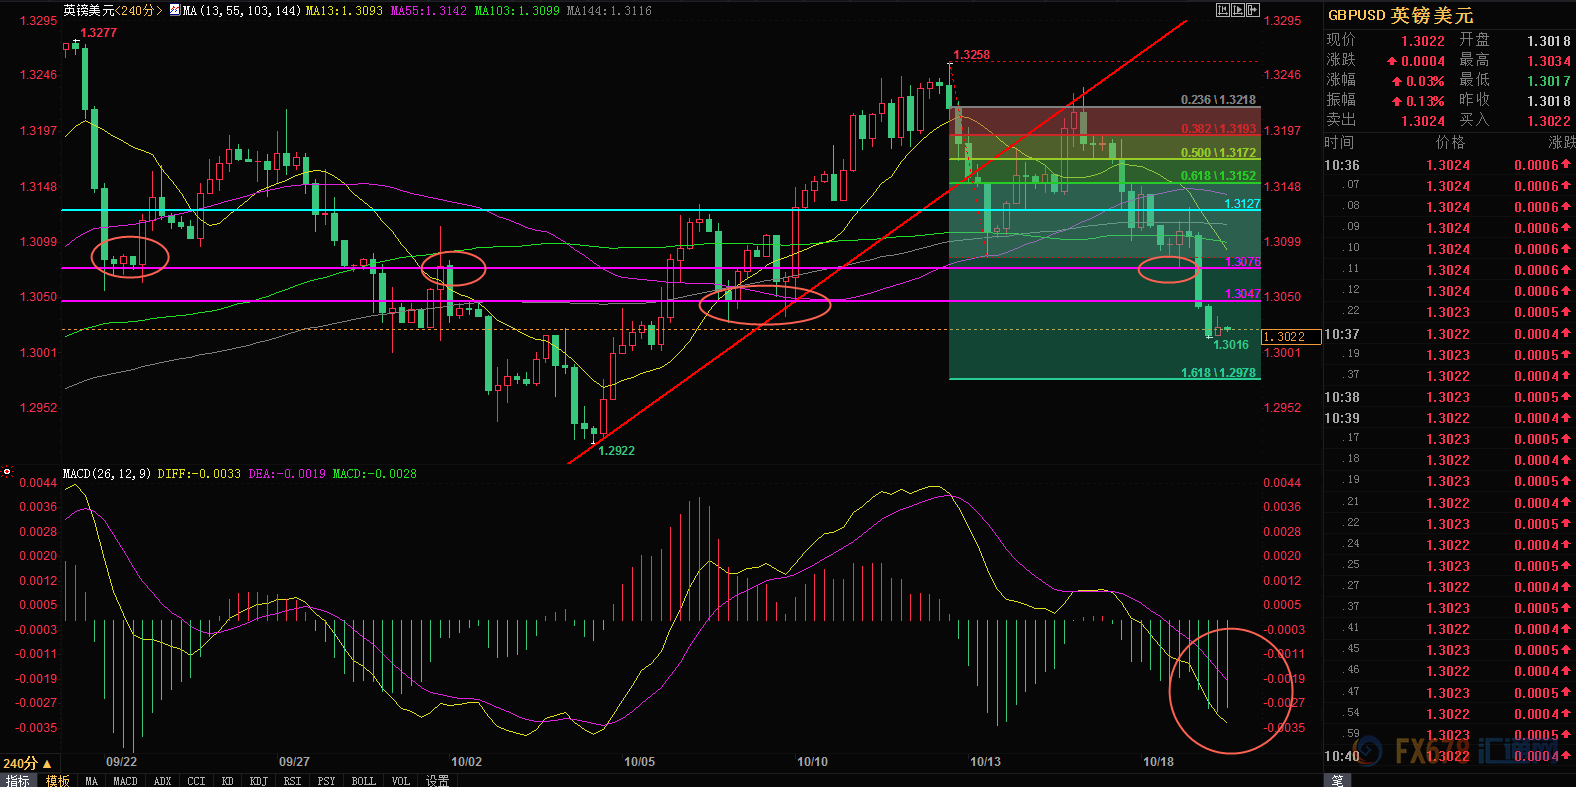The image size is (1576, 787).
Task: Click the GBPUSD 英镑美元 quote title
Action: (1400, 15)
